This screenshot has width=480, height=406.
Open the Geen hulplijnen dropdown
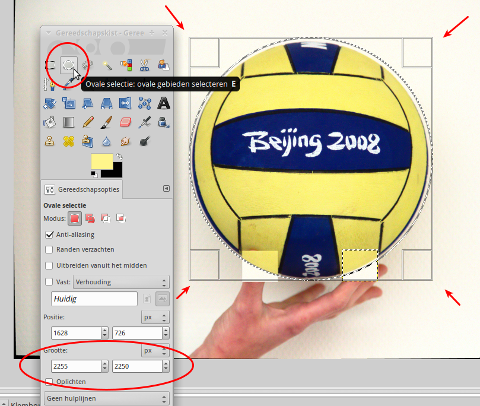pyautogui.click(x=107, y=399)
